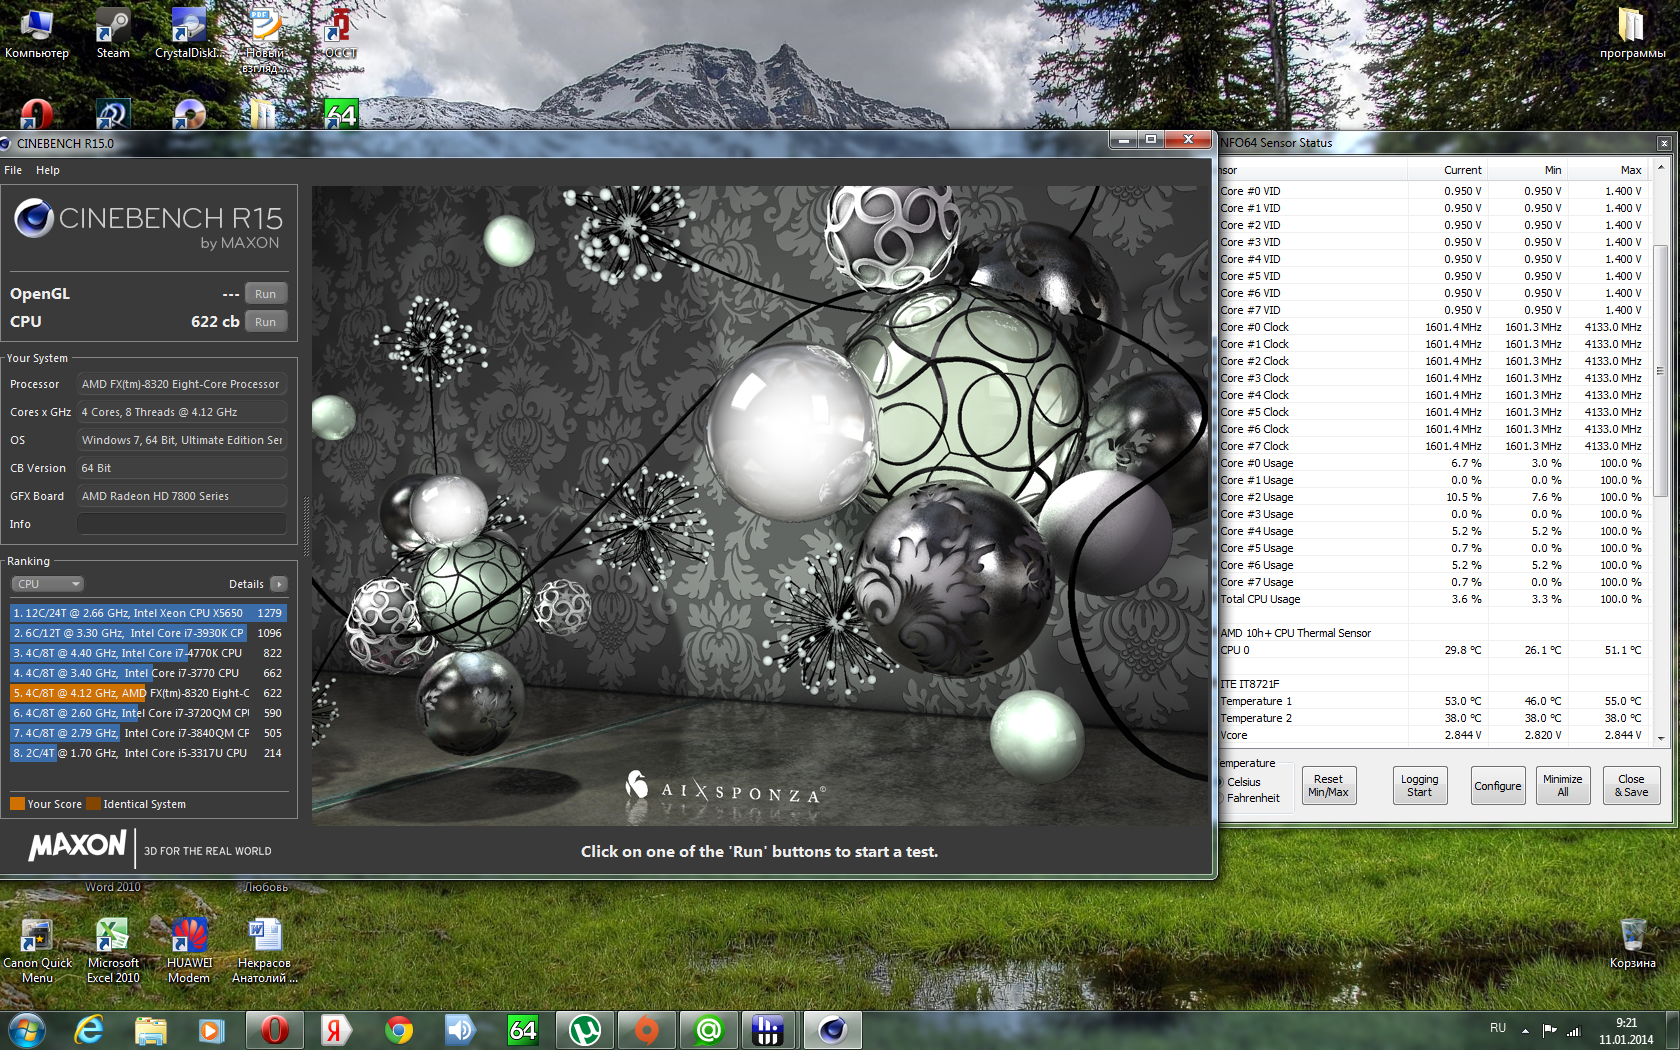This screenshot has width=1680, height=1050.
Task: Click the sensor list scroll-up arrow
Action: (1660, 167)
